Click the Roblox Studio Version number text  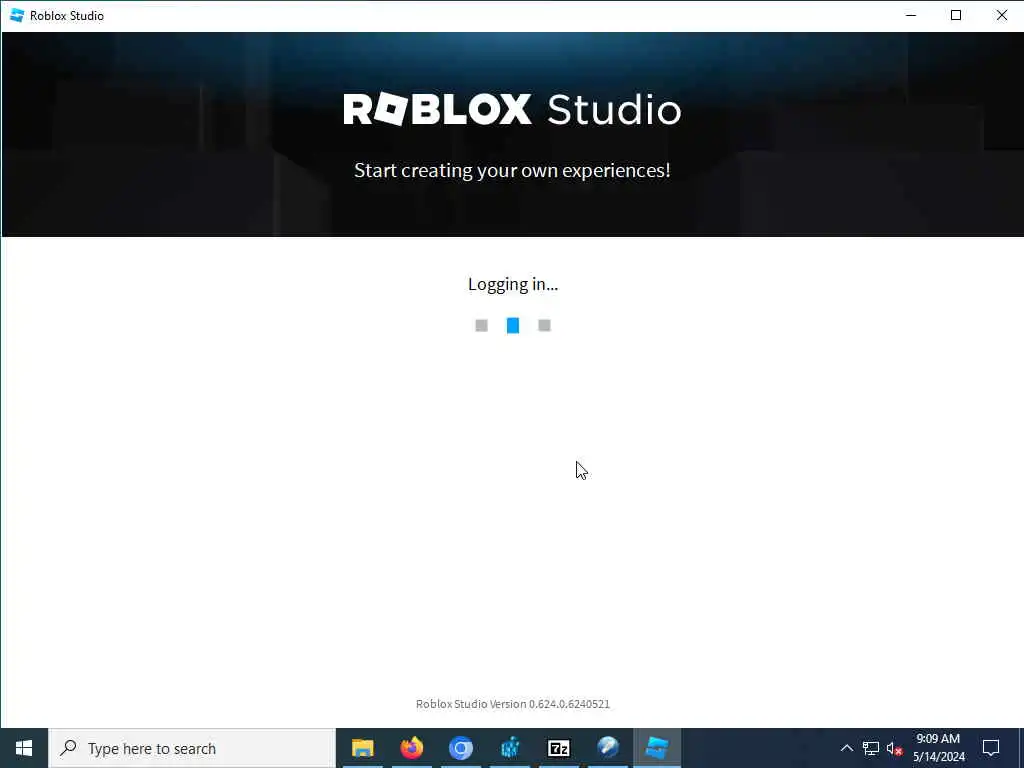[513, 704]
